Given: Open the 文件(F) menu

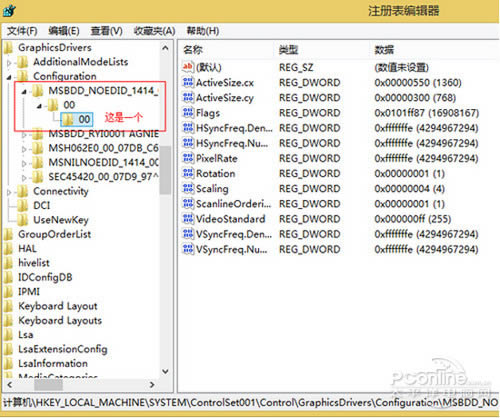Looking at the screenshot, I should pyautogui.click(x=22, y=31).
